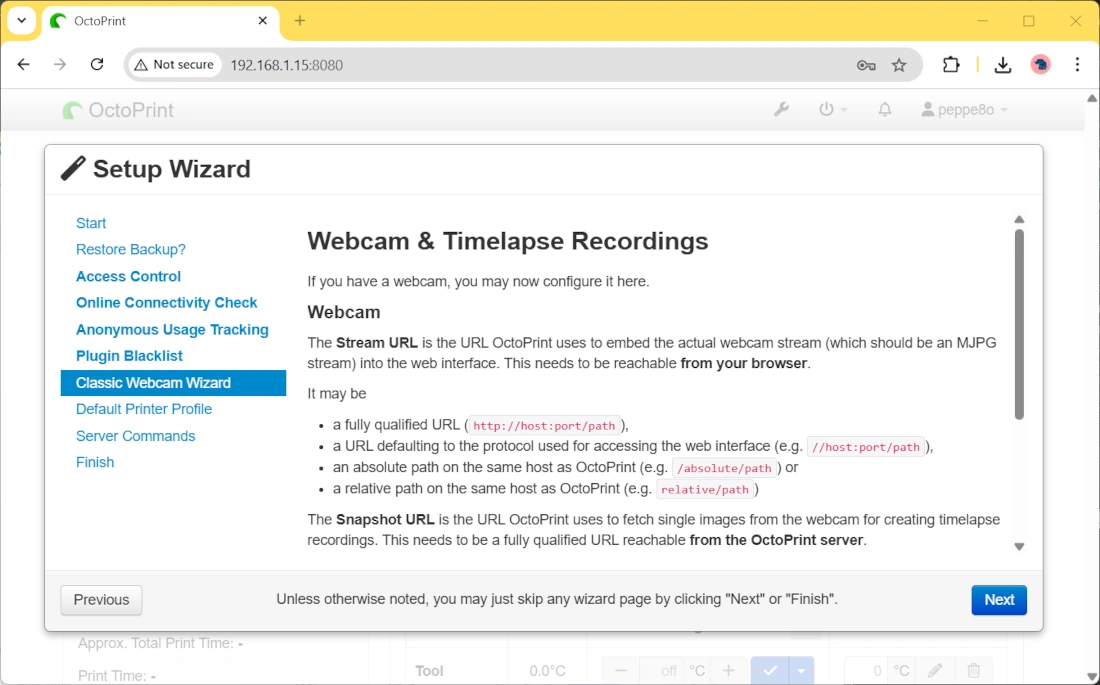Click the http://host:port/path code example
The width and height of the screenshot is (1100, 685).
point(544,425)
